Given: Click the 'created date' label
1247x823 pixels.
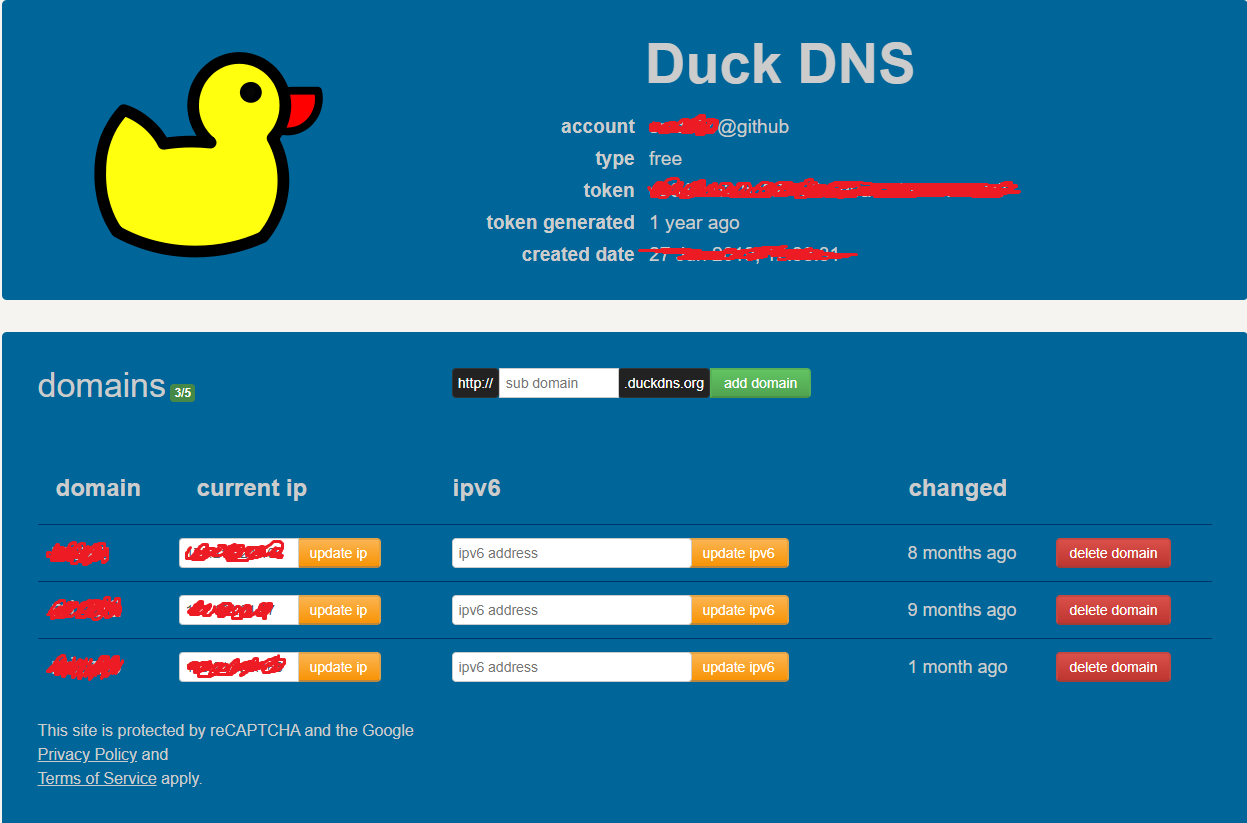Looking at the screenshot, I should [x=578, y=255].
